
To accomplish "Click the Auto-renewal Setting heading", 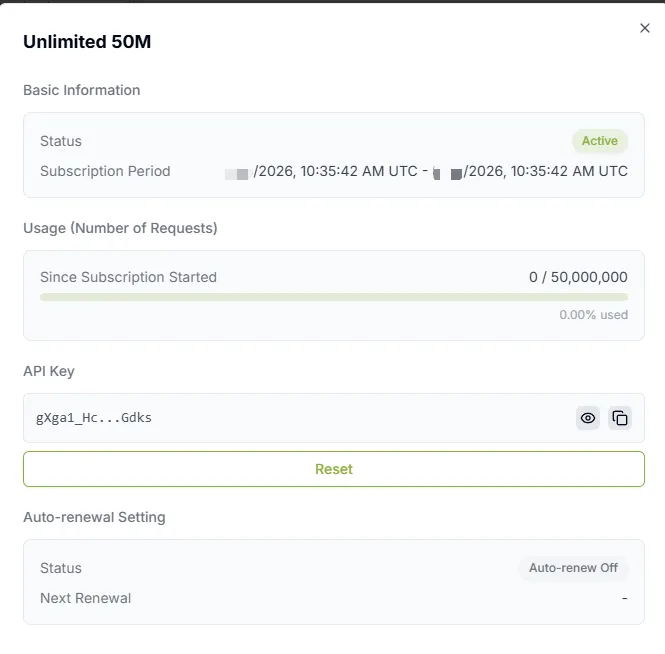I will click(94, 517).
